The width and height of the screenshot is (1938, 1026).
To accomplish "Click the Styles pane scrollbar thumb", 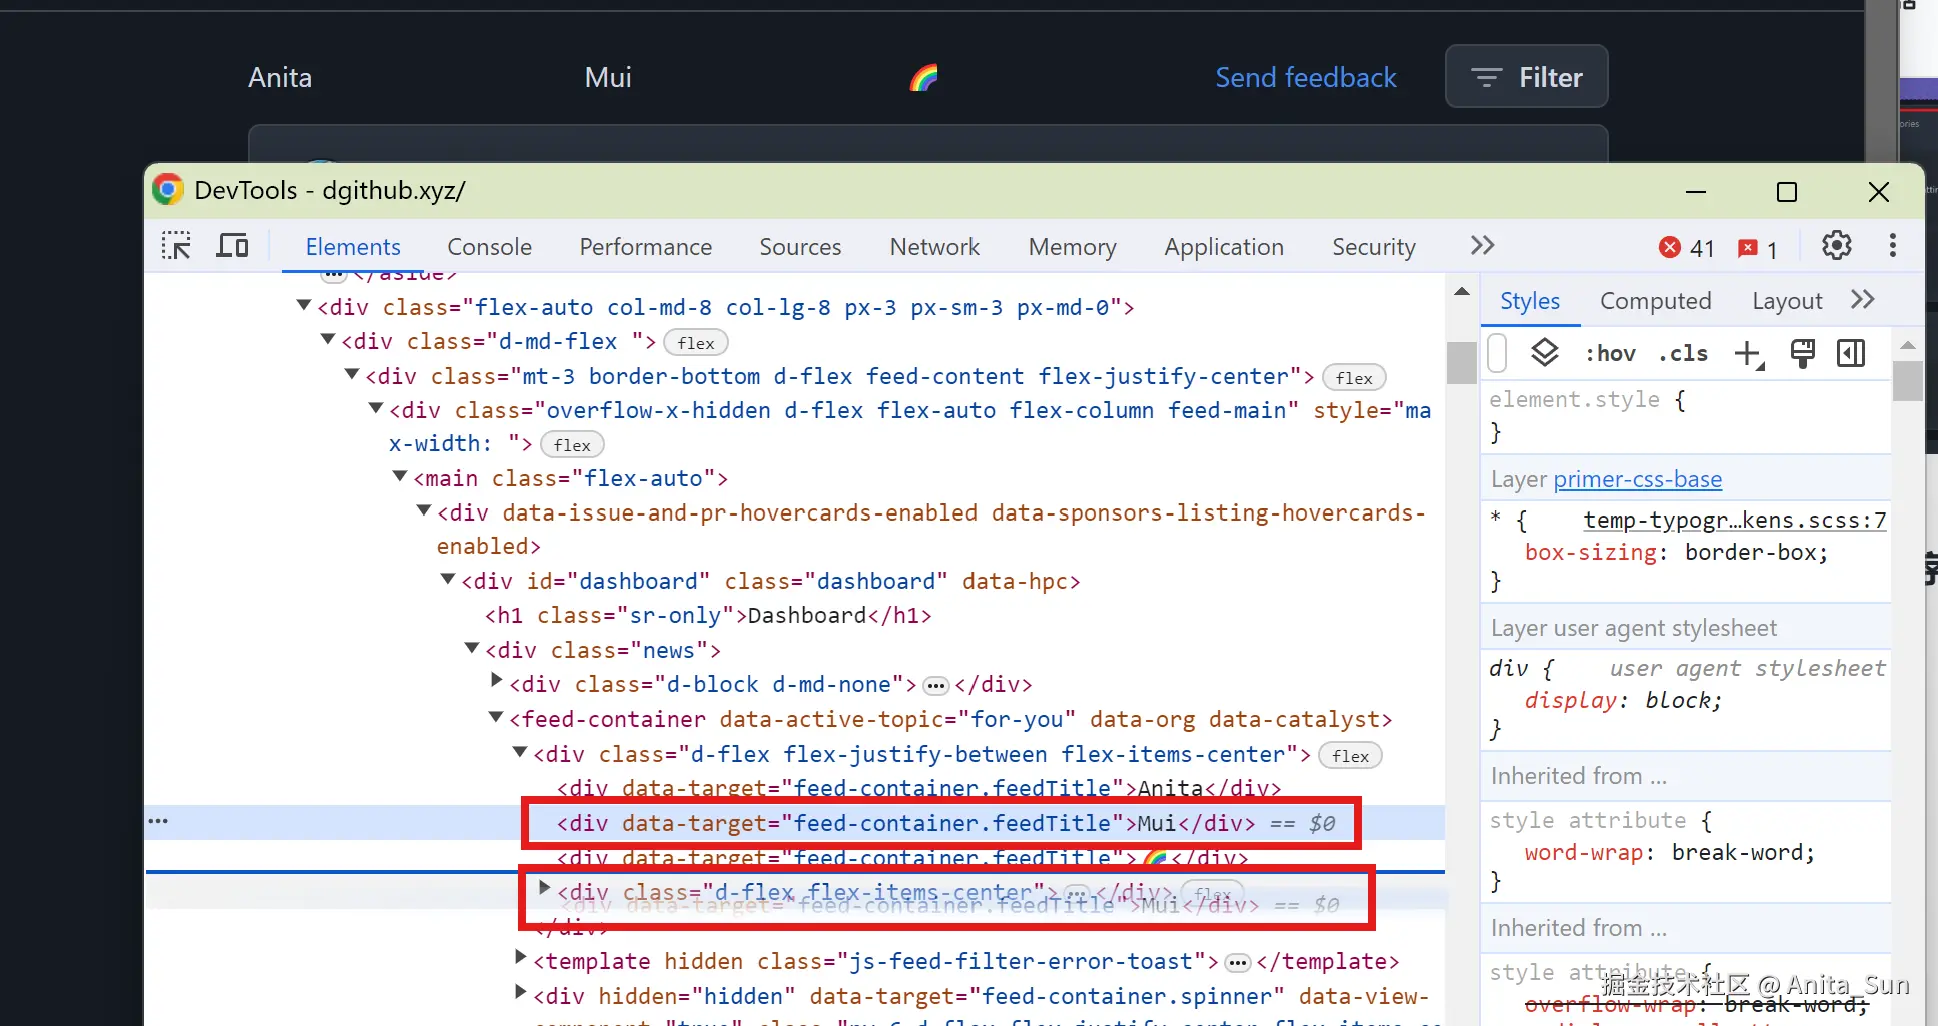I will (x=1907, y=380).
